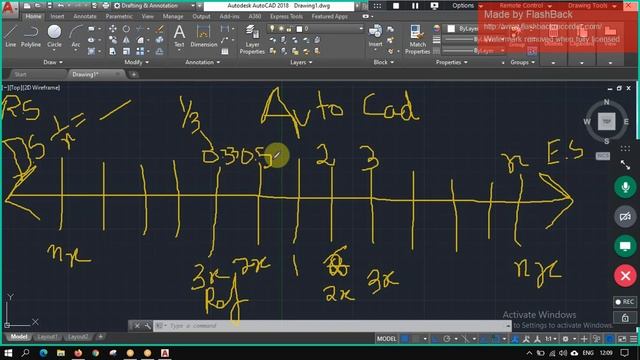Switch to the Layout1 tab
Screen dimensions: 640x360
click(47, 337)
